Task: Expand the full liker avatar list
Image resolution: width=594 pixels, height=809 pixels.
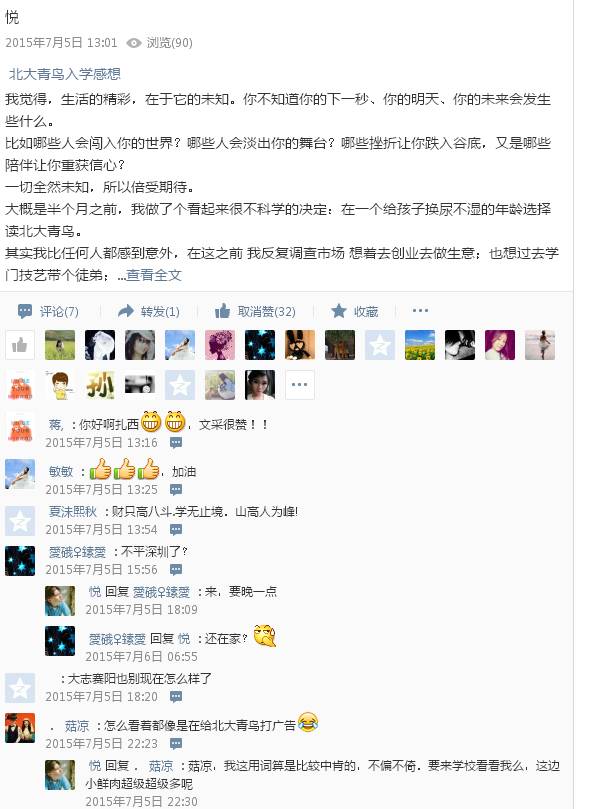Action: 300,385
